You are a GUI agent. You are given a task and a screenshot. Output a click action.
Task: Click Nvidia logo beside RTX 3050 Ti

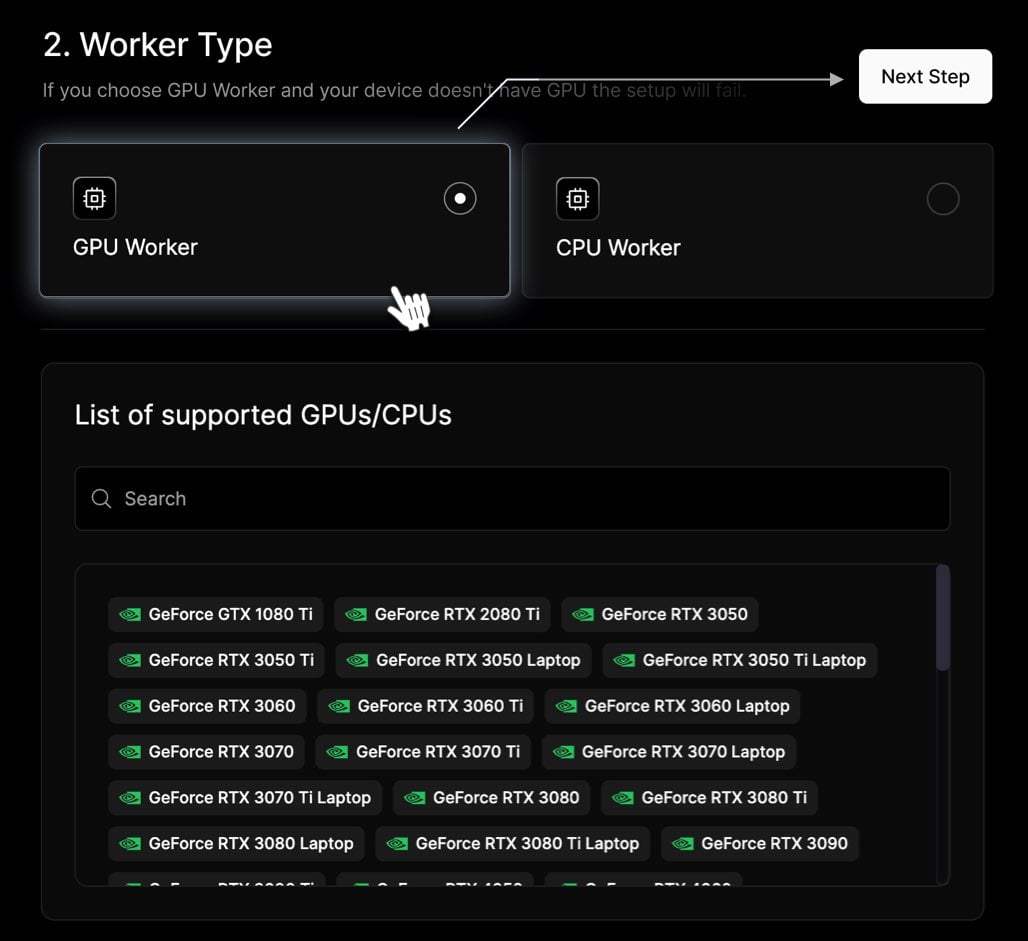[x=130, y=660]
